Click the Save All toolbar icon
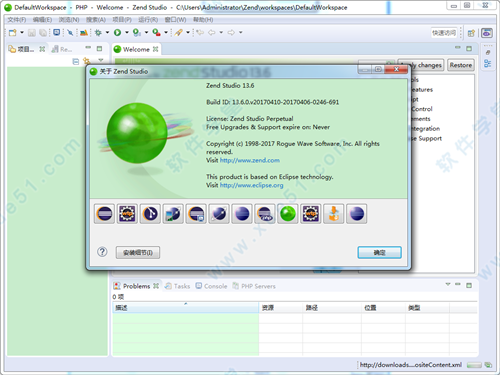The width and height of the screenshot is (500, 375). tap(43, 33)
